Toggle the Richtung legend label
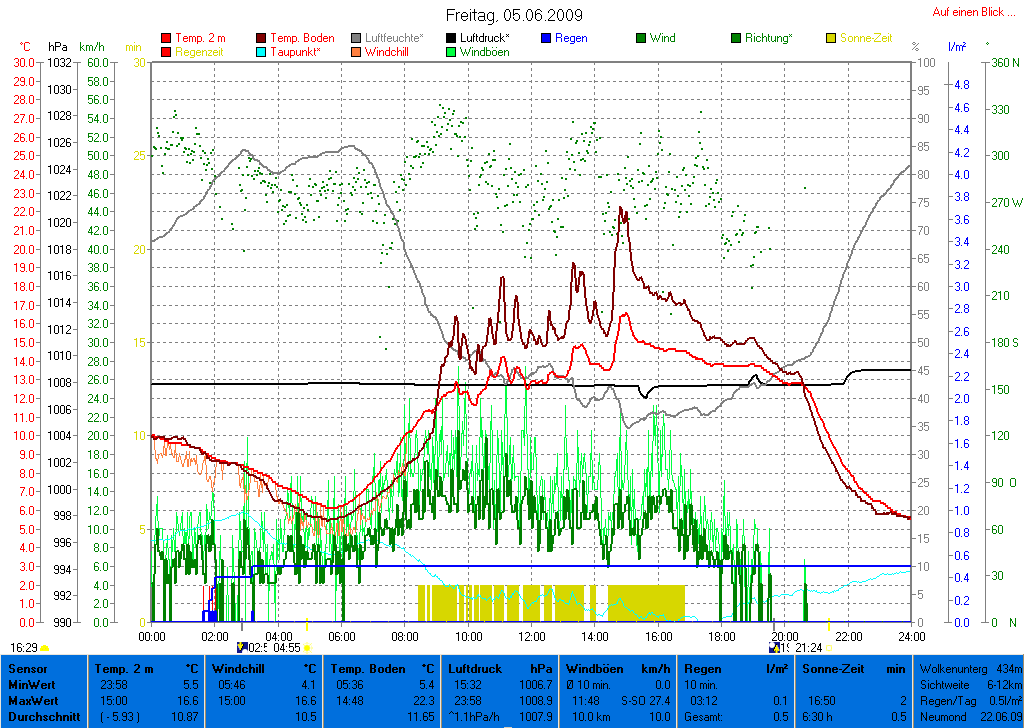This screenshot has width=1024, height=728. [x=769, y=39]
